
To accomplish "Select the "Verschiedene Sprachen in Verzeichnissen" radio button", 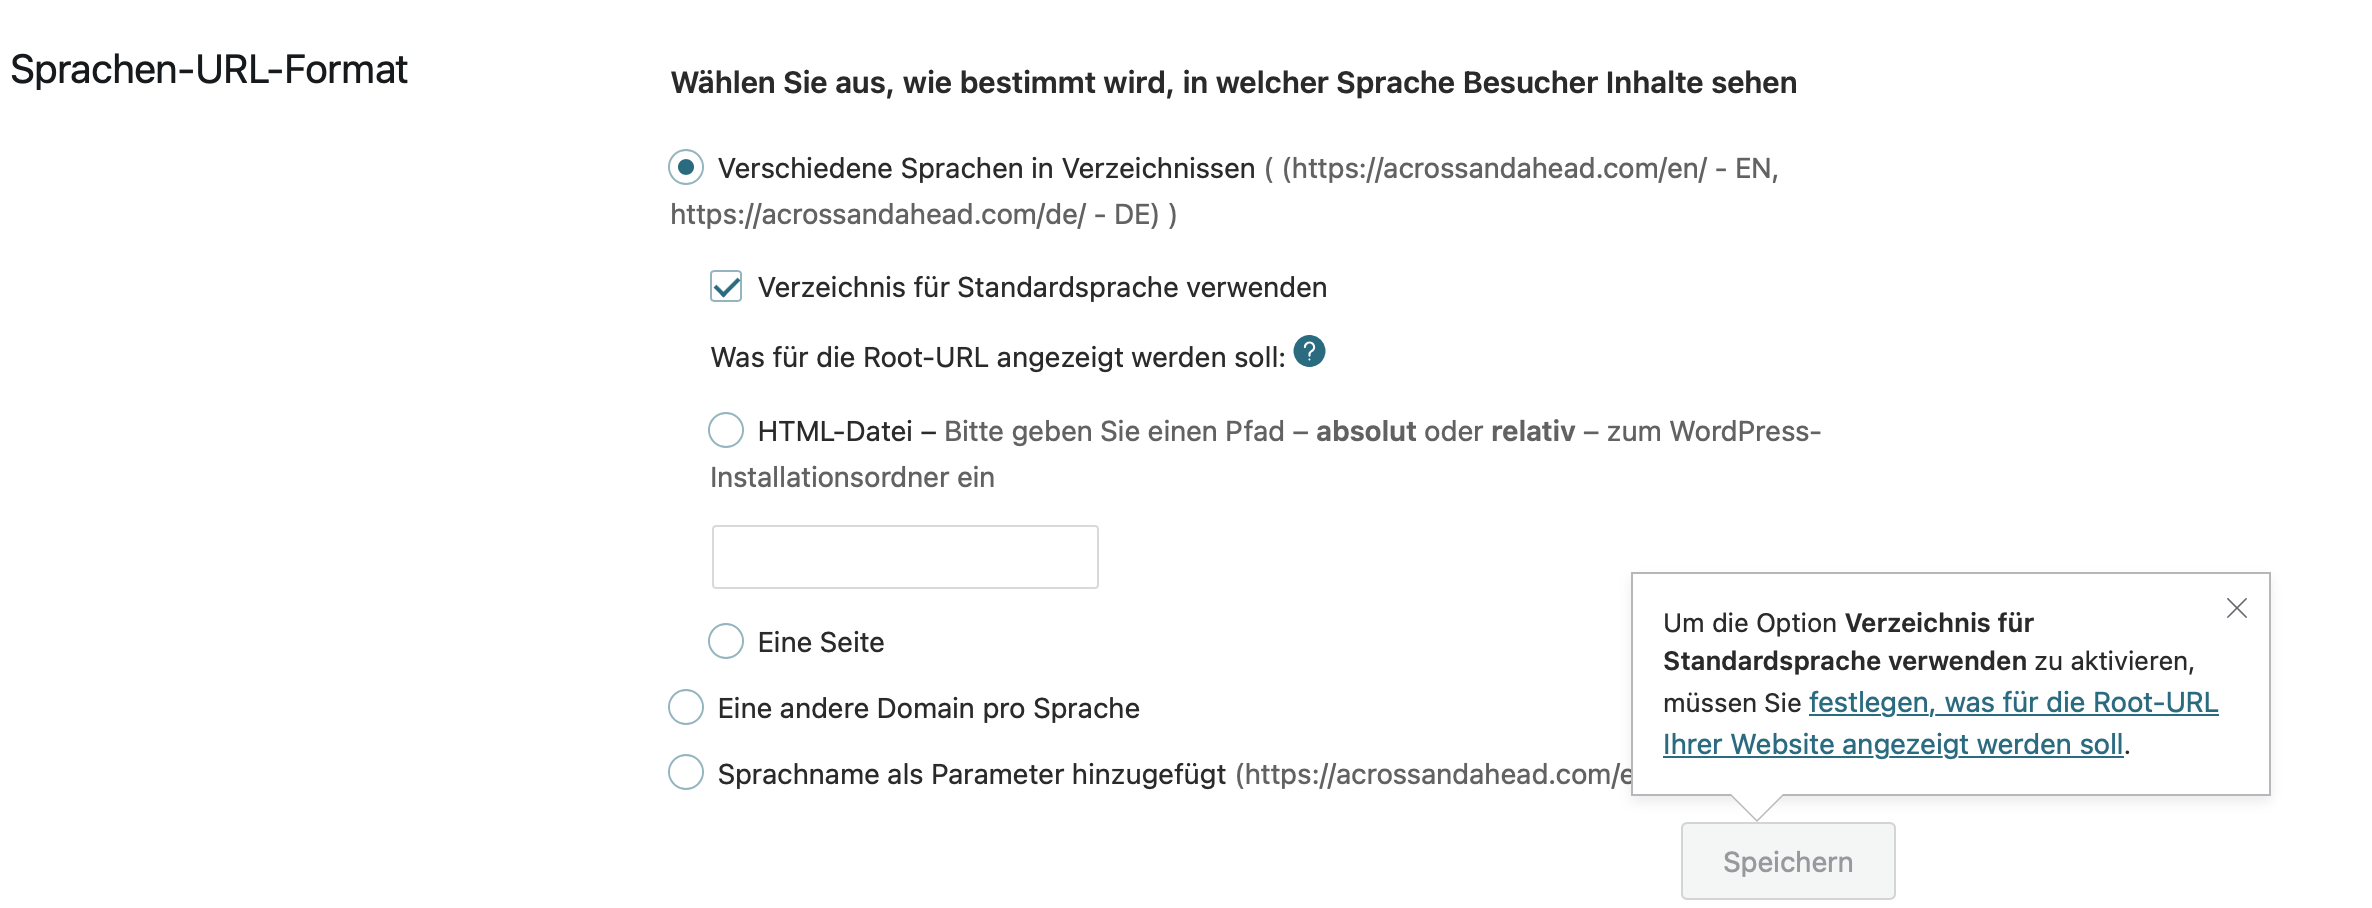I will tap(686, 167).
